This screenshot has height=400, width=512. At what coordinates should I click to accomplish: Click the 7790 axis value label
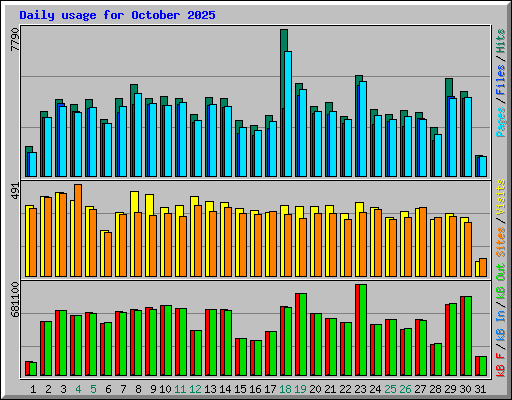tap(15, 39)
